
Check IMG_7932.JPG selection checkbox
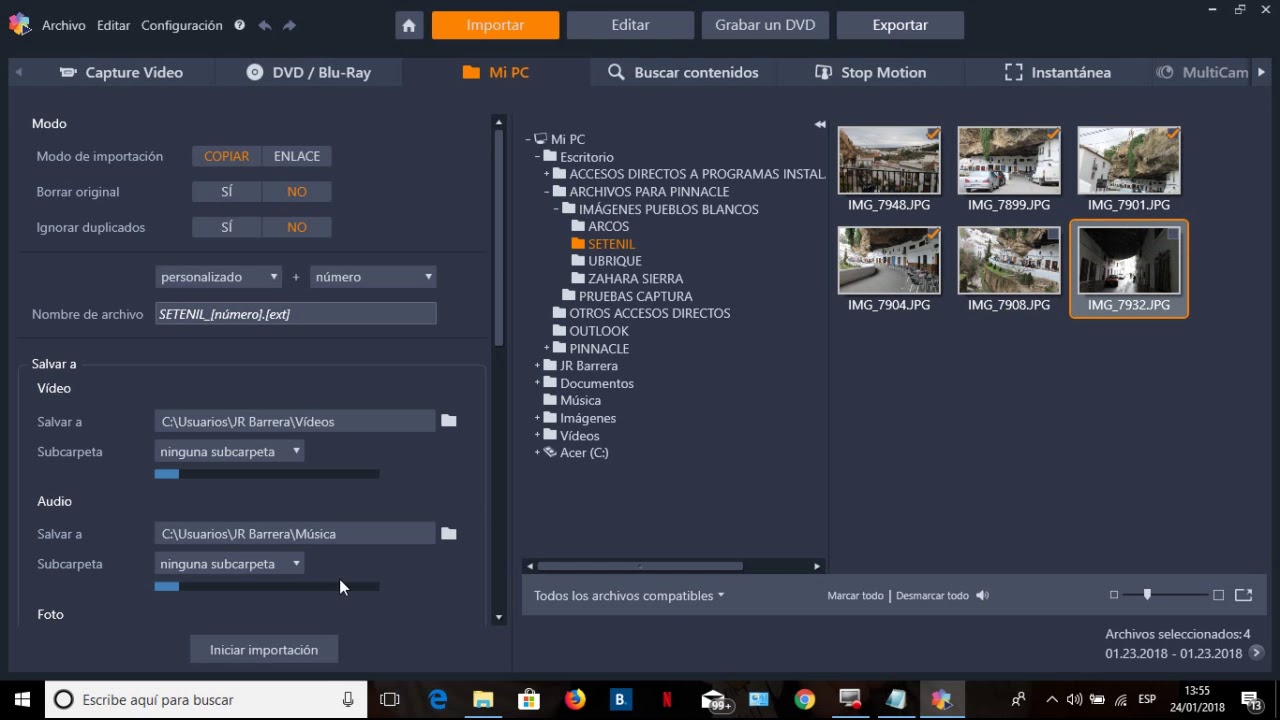click(1173, 233)
